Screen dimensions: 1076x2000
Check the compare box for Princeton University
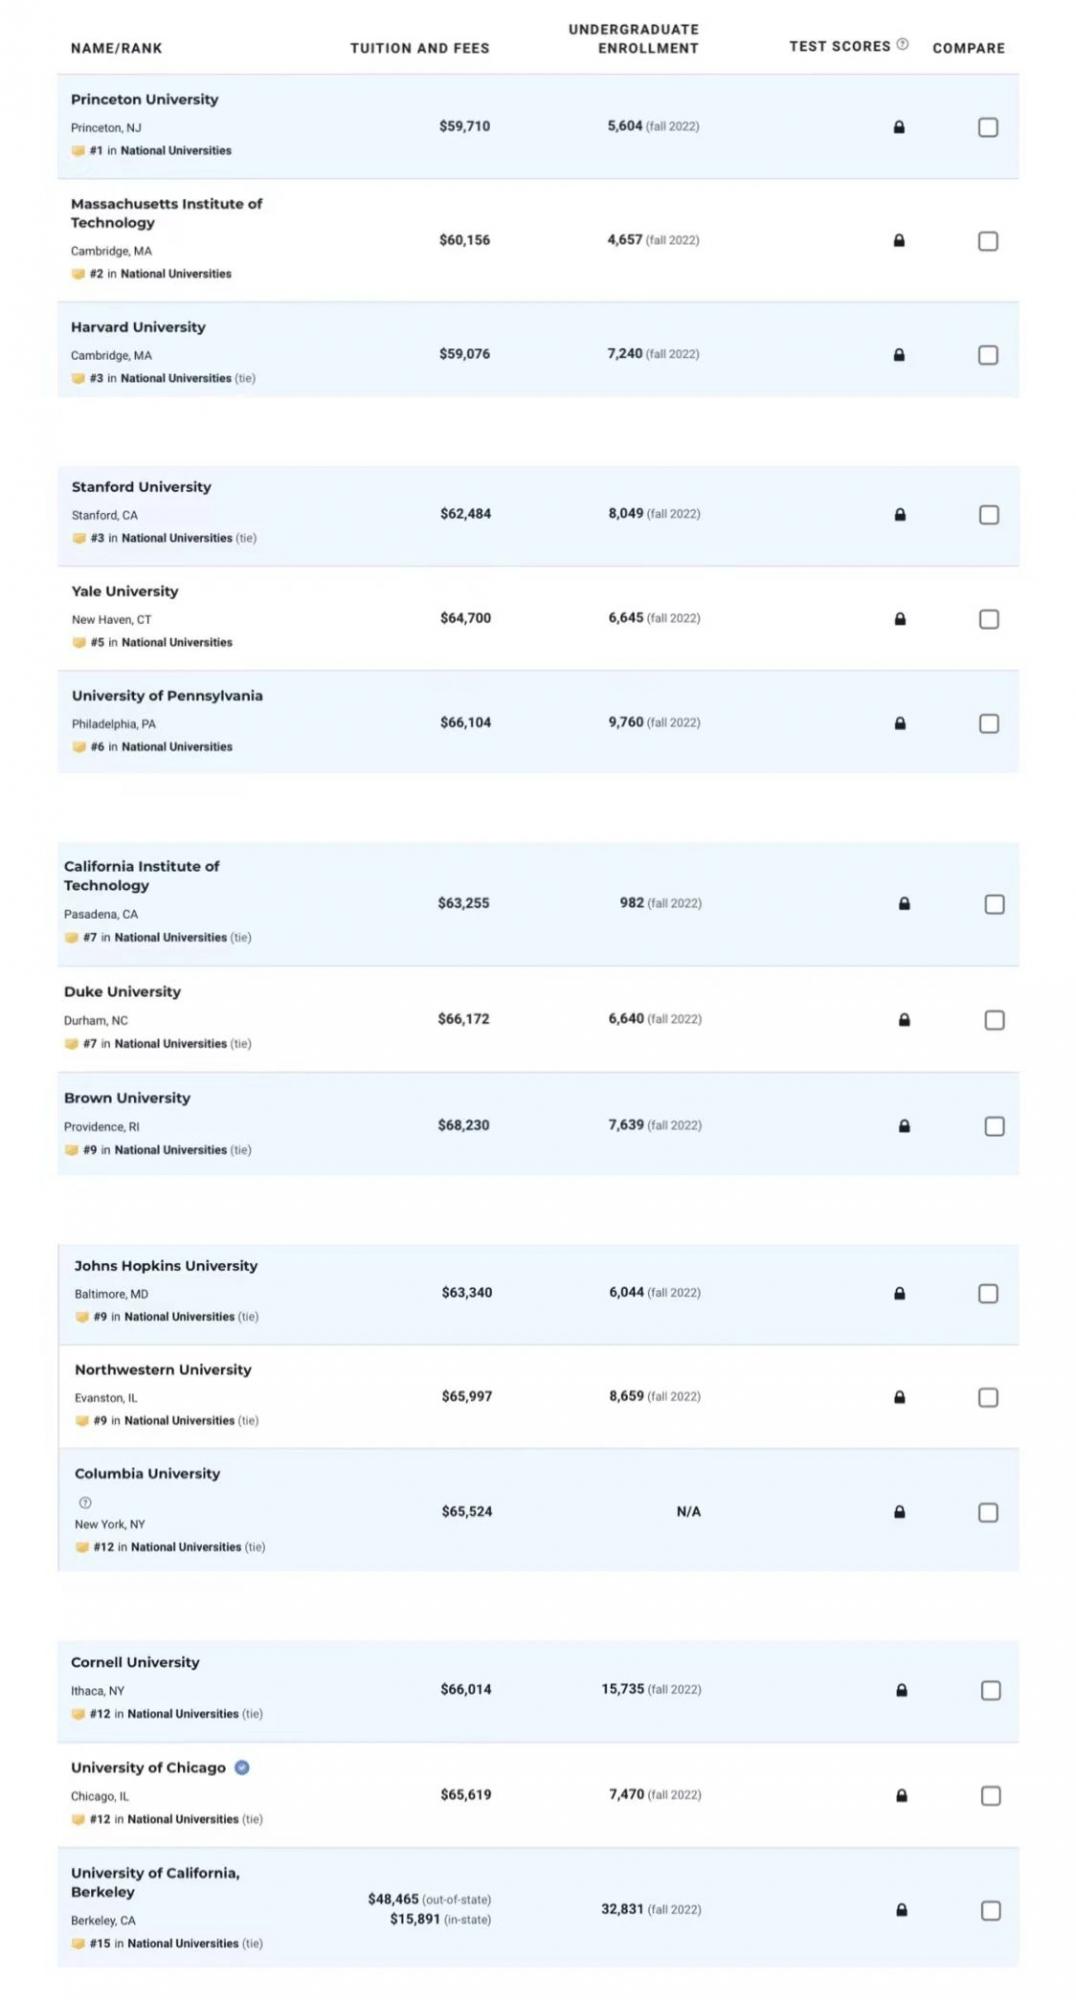point(988,127)
